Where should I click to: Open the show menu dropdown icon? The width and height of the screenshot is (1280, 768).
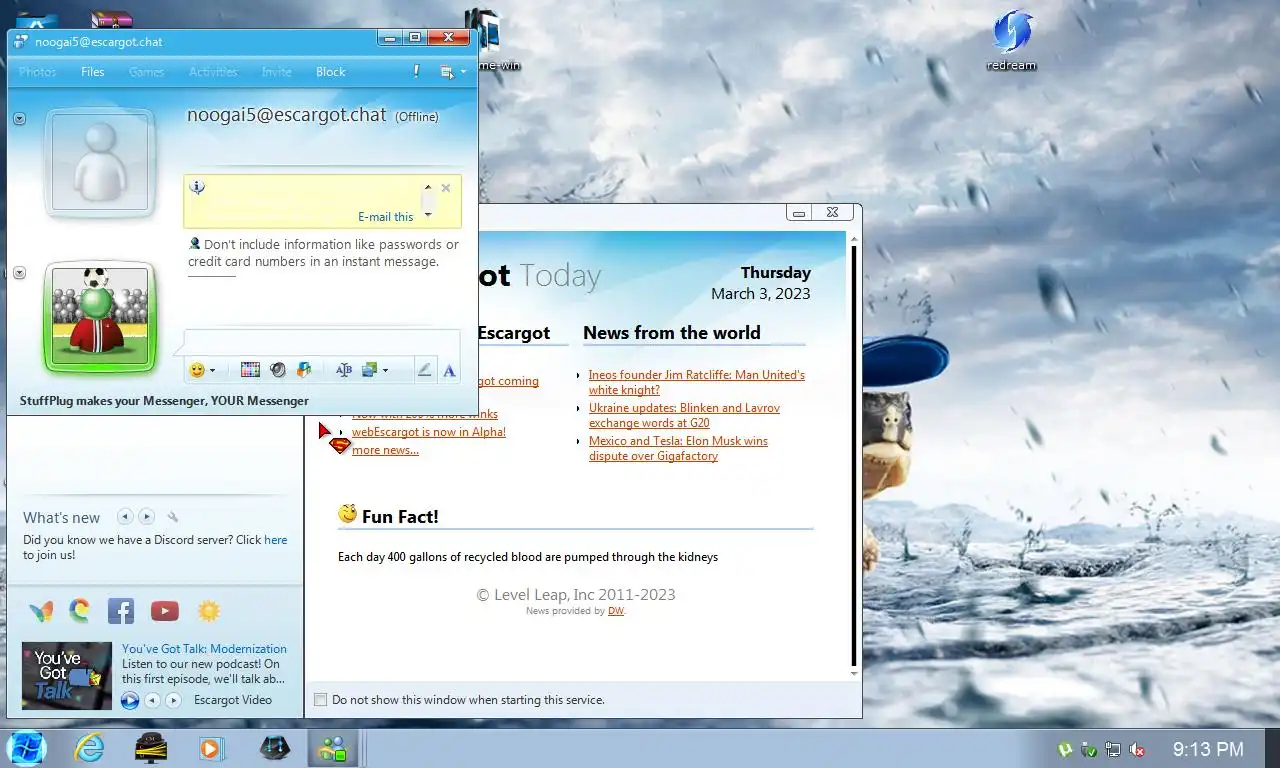(453, 72)
